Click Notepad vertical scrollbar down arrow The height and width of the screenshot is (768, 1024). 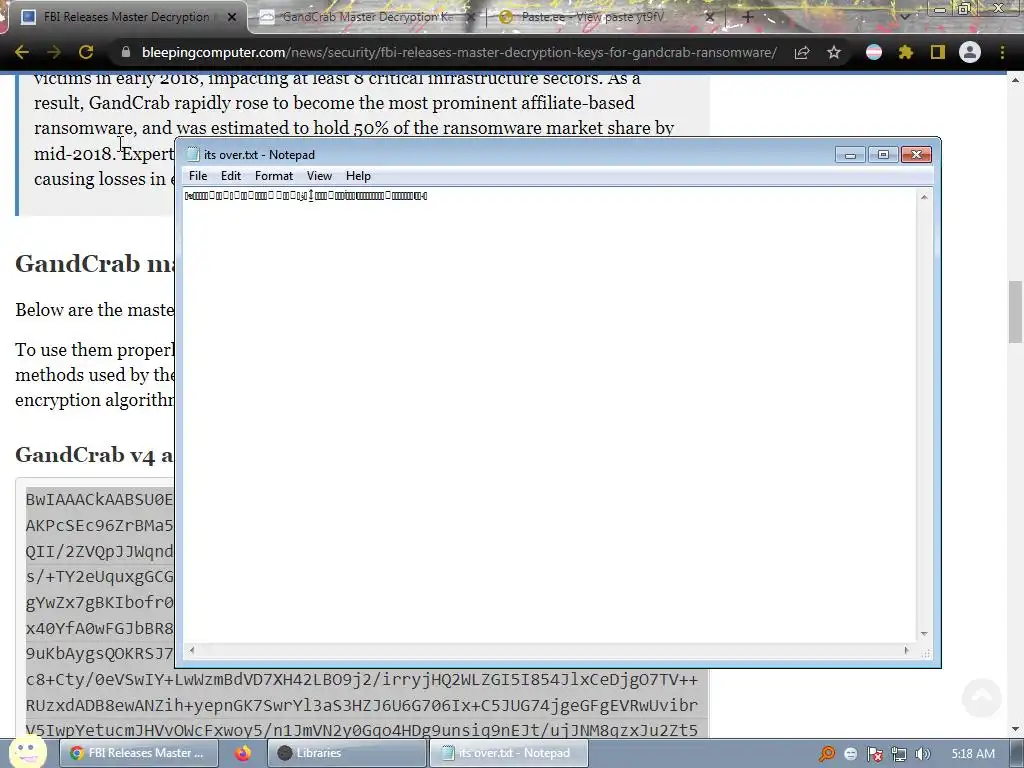coord(924,633)
